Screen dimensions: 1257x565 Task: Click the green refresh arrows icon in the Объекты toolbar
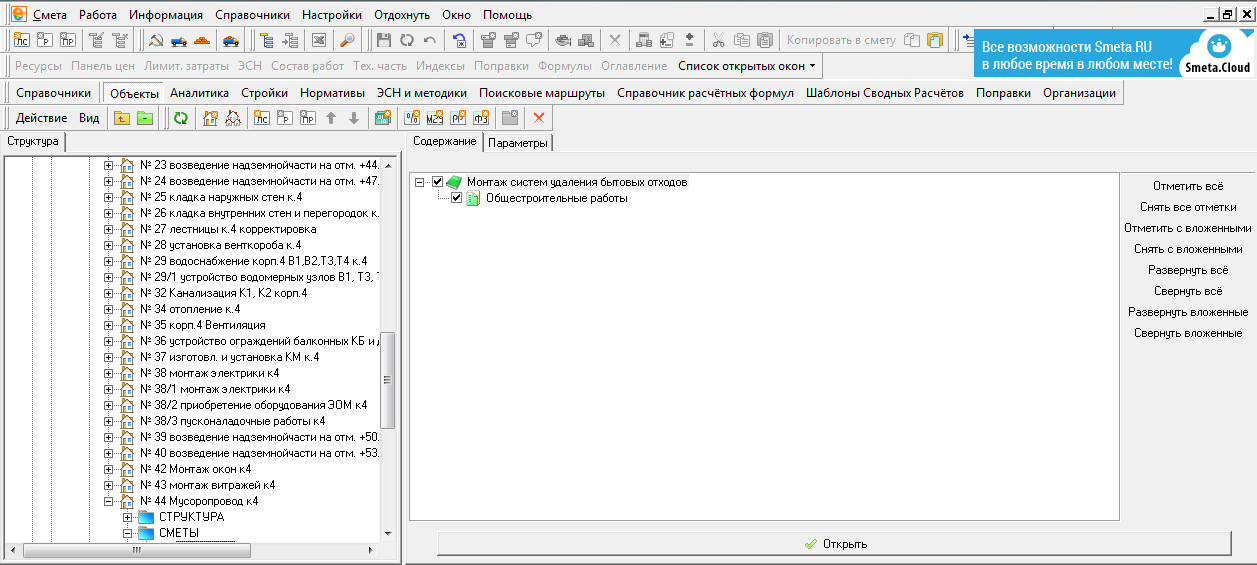pyautogui.click(x=180, y=118)
